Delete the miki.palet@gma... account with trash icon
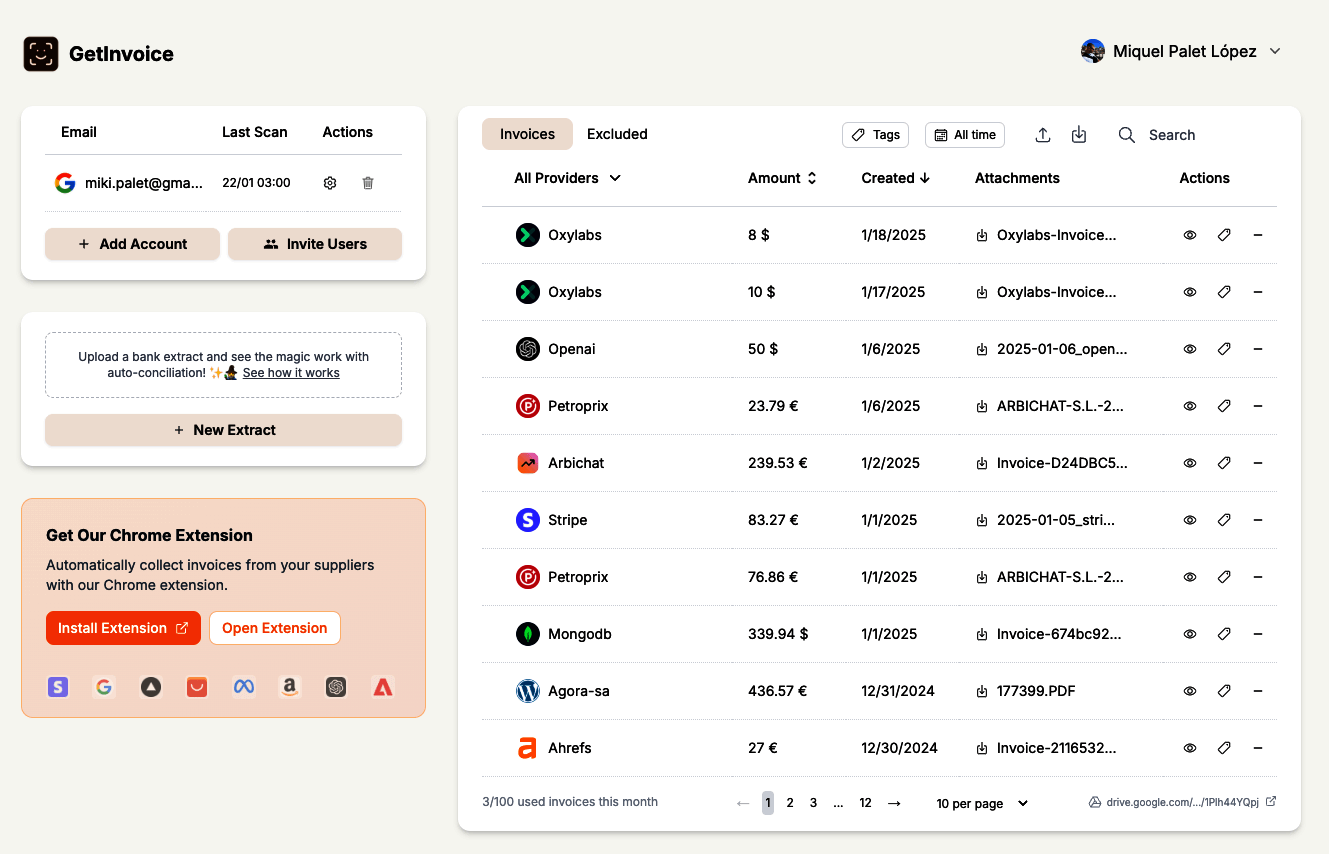The image size is (1329, 854). coord(367,182)
